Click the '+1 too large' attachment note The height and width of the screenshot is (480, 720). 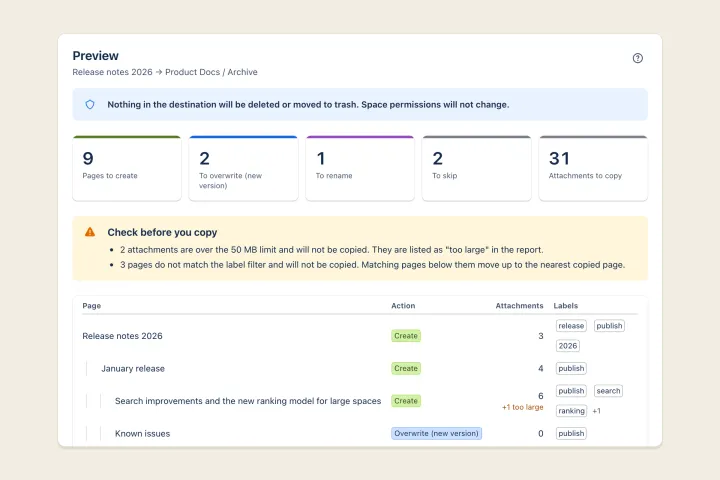pyautogui.click(x=523, y=407)
